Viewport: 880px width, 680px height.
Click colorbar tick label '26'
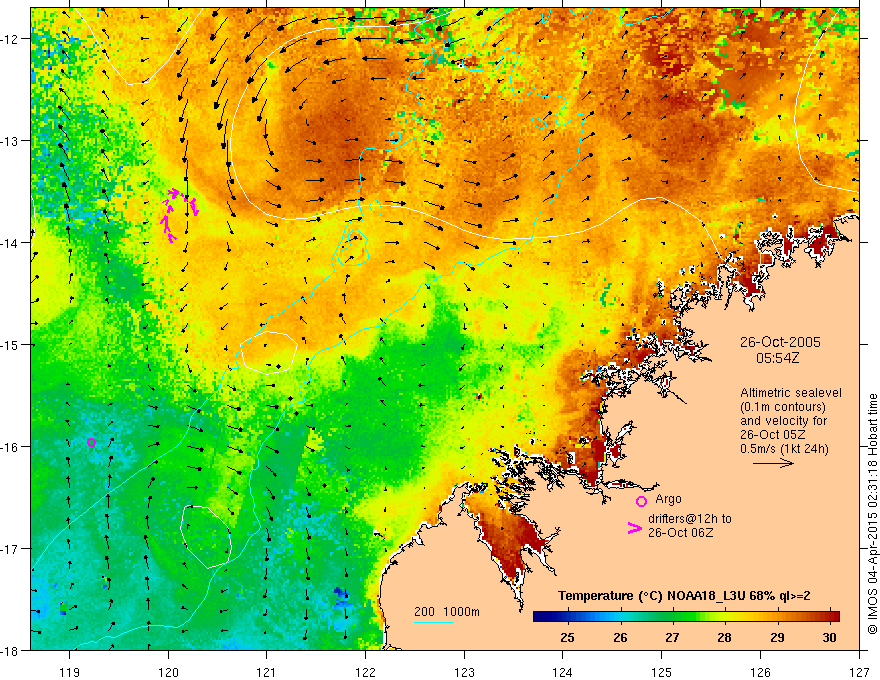[620, 637]
